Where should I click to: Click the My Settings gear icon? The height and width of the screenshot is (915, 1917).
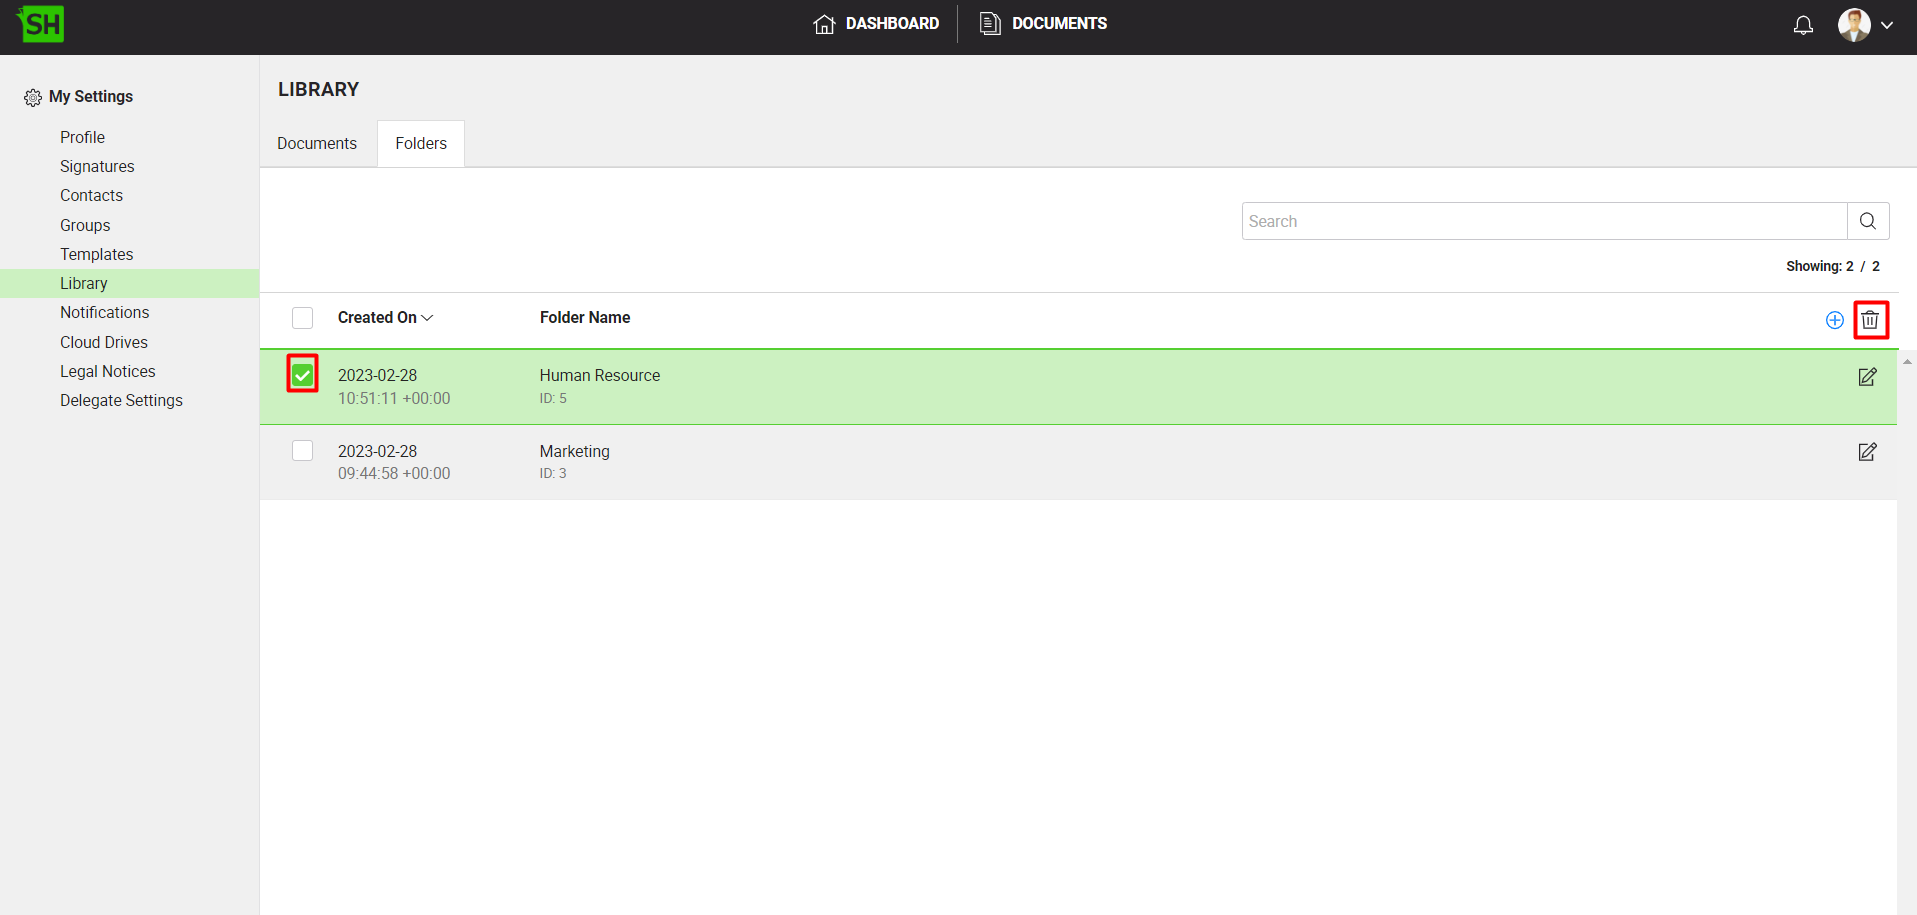click(33, 97)
